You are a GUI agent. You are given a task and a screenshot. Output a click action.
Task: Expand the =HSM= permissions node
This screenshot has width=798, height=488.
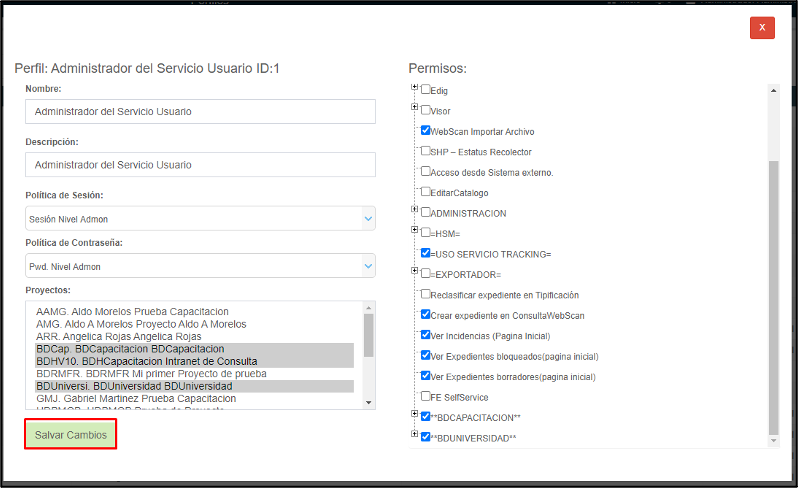pos(414,232)
